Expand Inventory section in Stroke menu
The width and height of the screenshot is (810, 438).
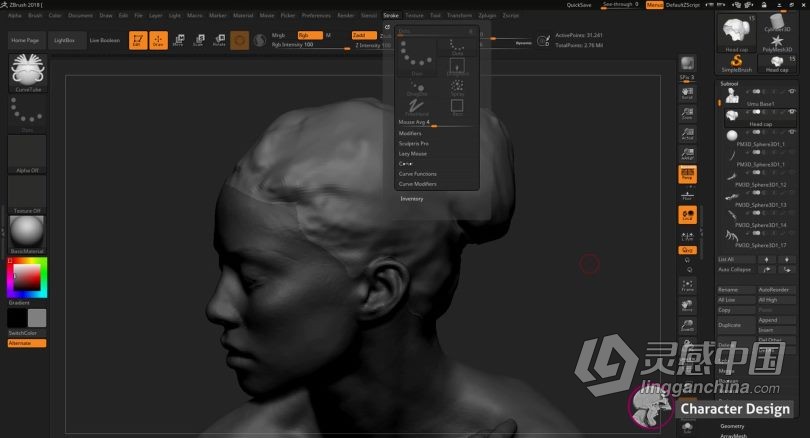412,199
